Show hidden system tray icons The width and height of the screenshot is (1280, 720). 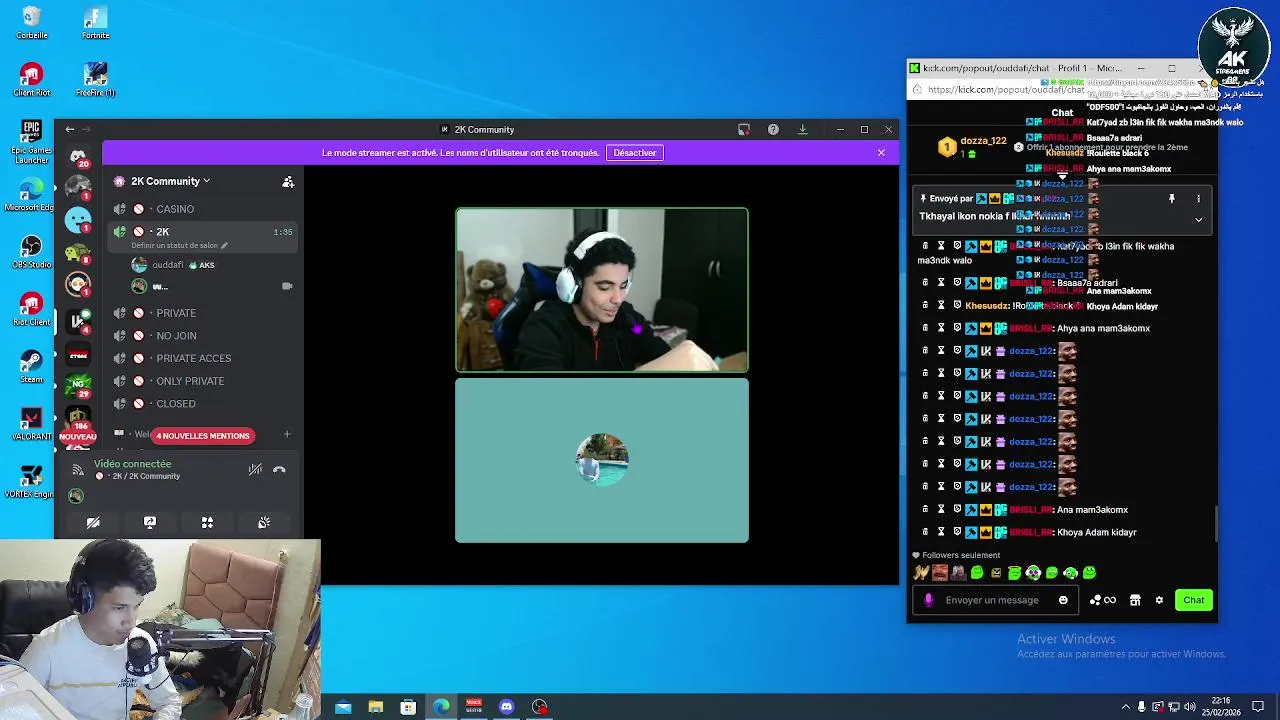tap(1126, 707)
